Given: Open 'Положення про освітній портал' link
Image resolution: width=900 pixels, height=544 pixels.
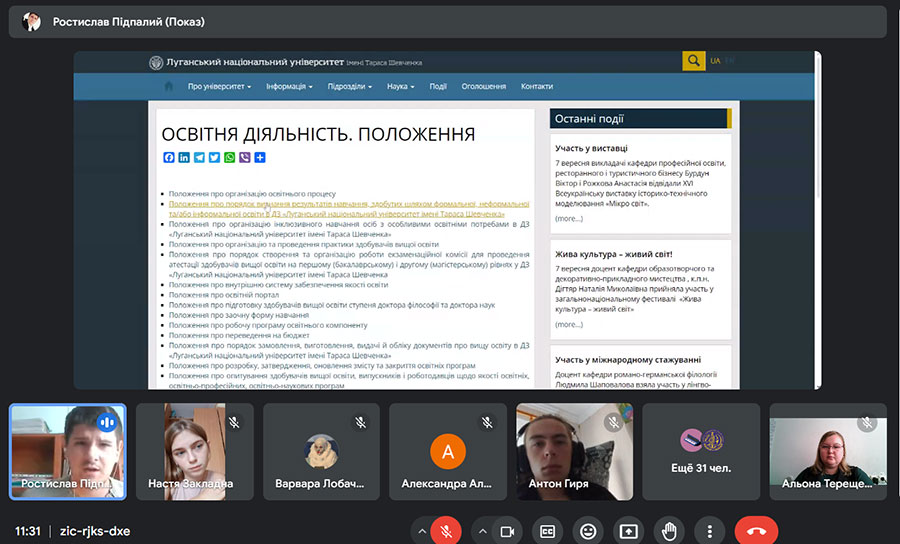Looking at the screenshot, I should point(223,295).
